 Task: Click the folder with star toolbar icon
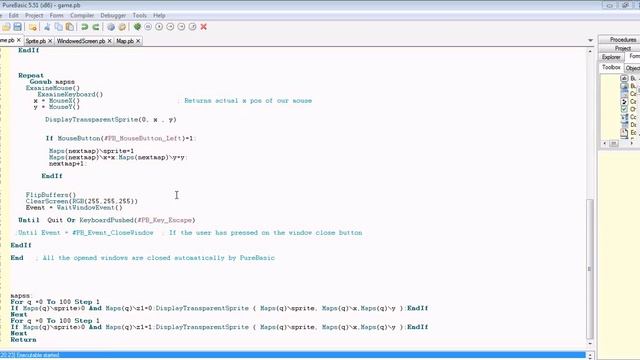click(x=33, y=27)
